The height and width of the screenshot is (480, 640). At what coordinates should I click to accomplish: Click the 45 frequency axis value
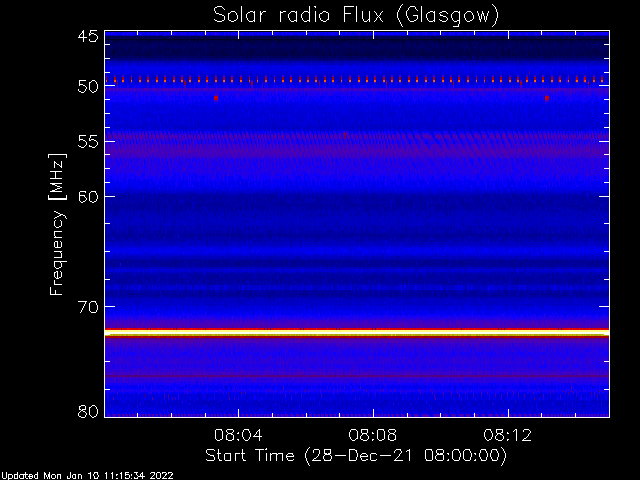click(88, 37)
